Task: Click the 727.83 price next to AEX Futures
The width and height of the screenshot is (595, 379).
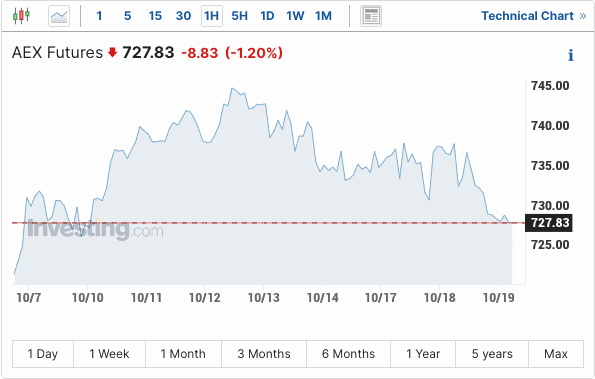Action: (x=148, y=52)
